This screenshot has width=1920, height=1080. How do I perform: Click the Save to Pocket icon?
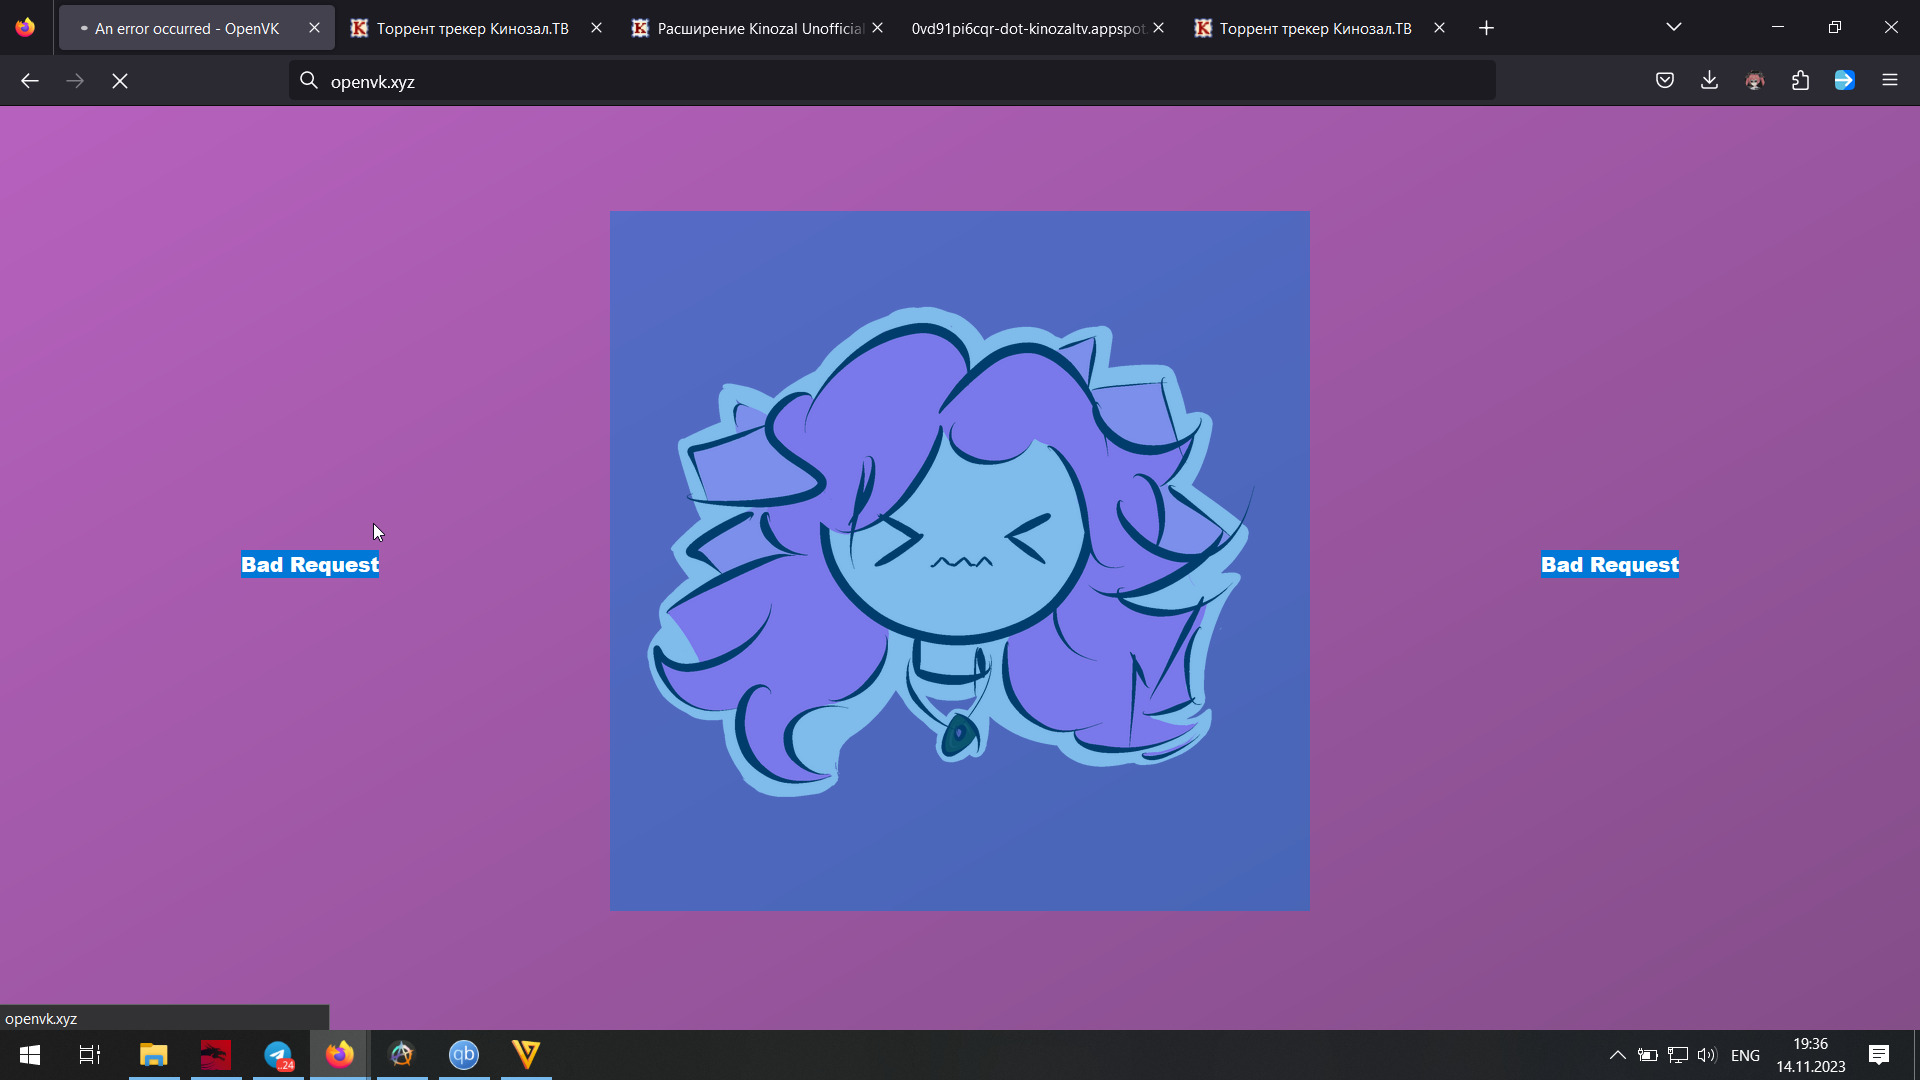pos(1665,81)
